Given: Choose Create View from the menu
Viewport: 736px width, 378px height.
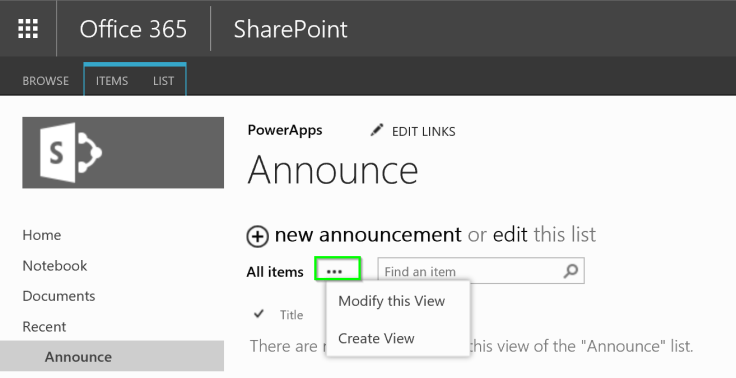Looking at the screenshot, I should 376,339.
